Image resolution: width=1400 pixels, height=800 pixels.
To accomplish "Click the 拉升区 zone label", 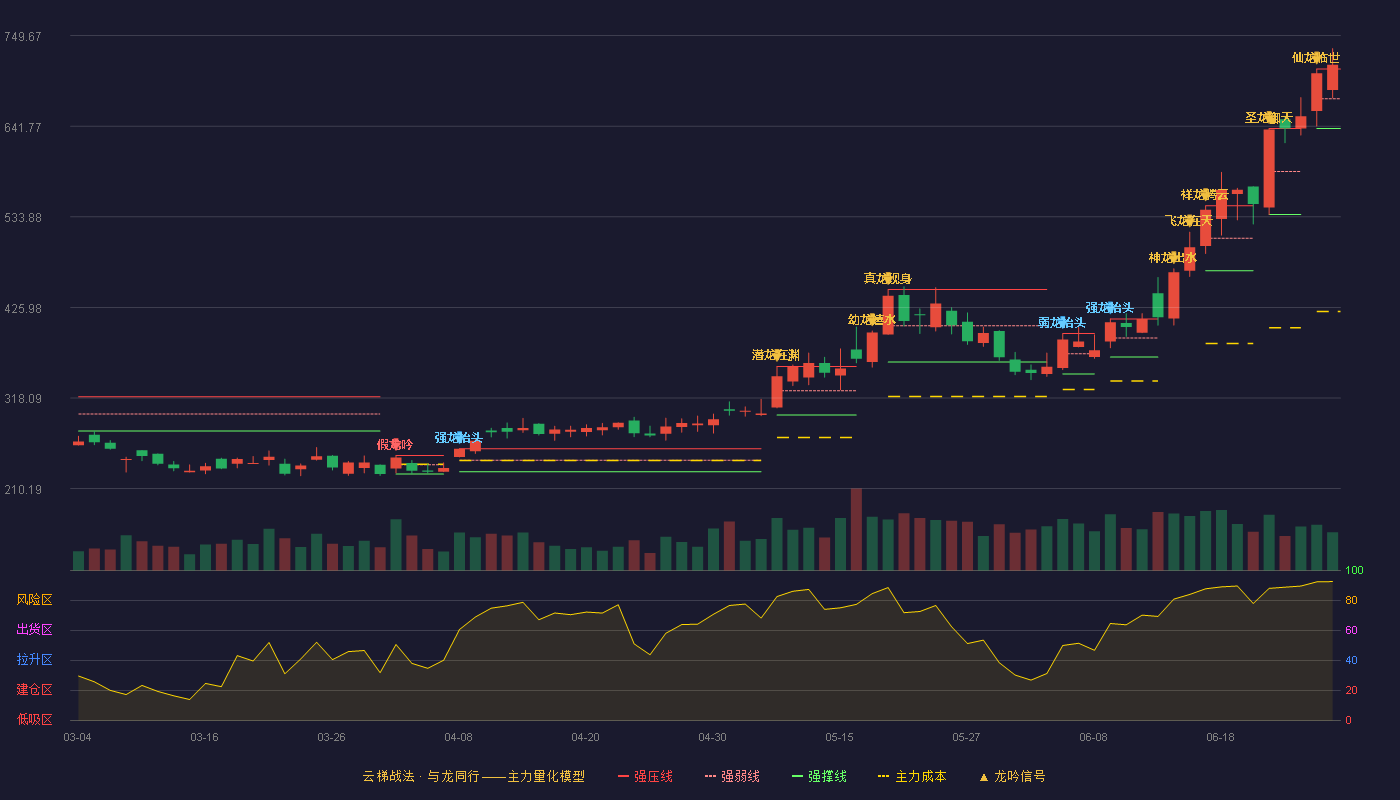I will pos(35,660).
